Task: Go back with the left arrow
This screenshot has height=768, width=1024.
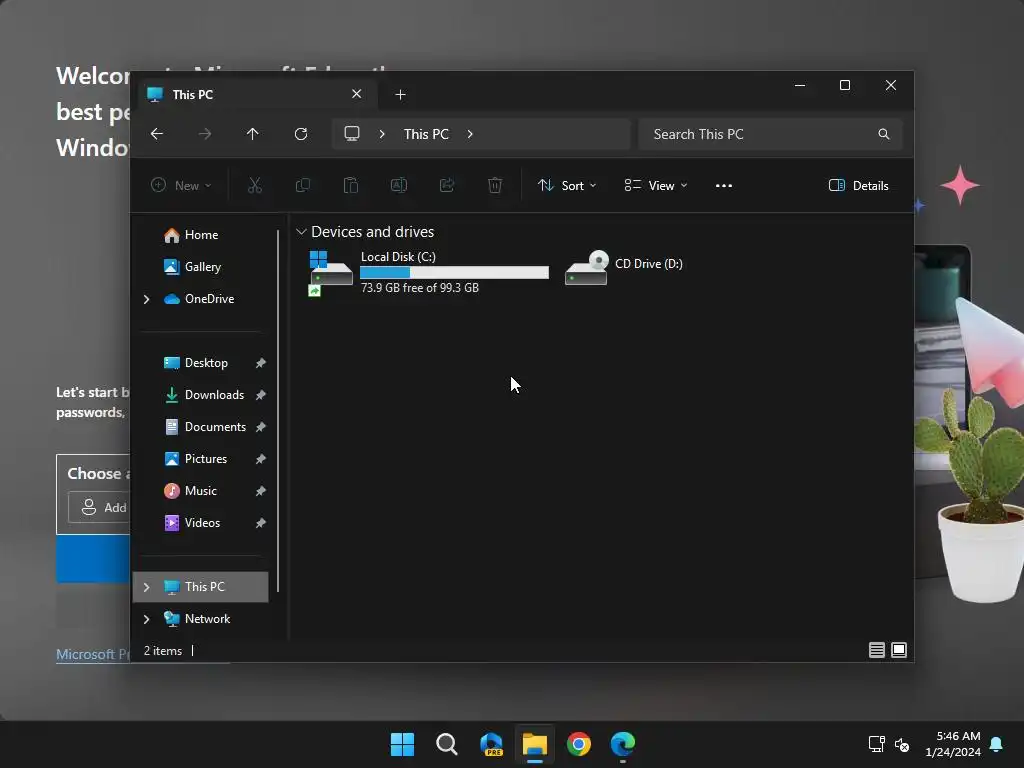Action: tap(157, 134)
